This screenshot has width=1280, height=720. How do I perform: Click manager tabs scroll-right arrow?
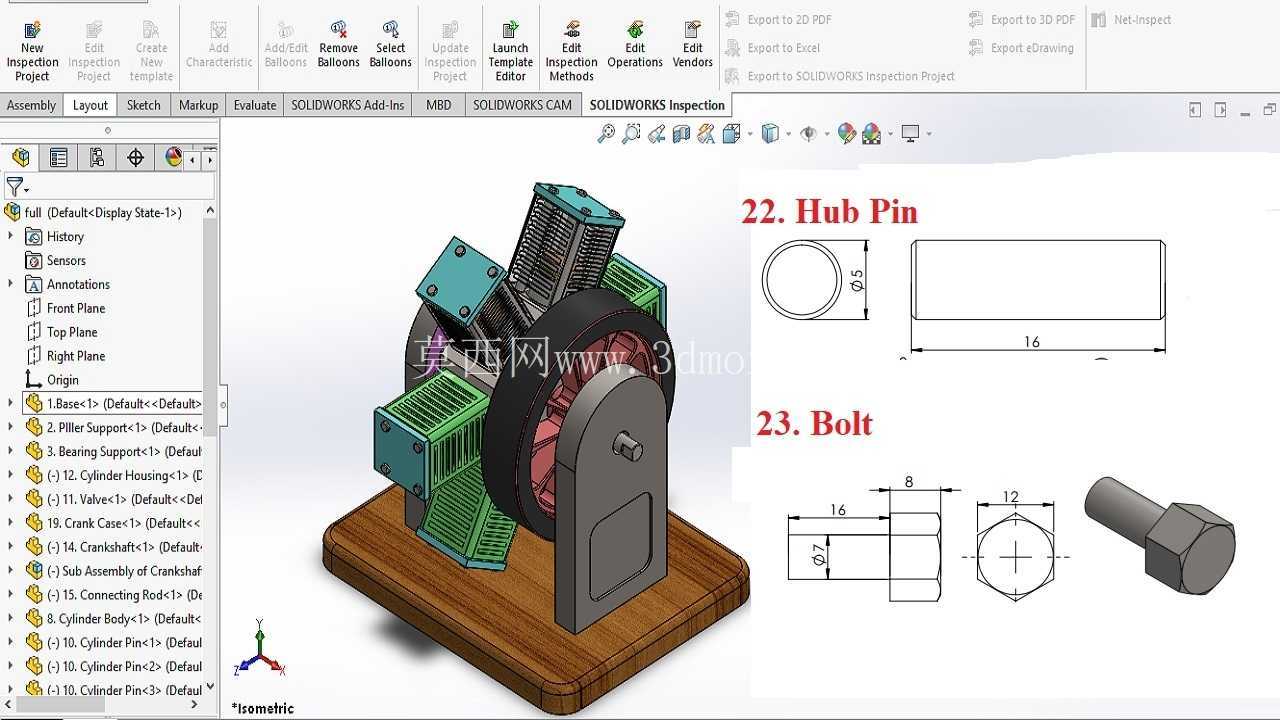click(210, 159)
